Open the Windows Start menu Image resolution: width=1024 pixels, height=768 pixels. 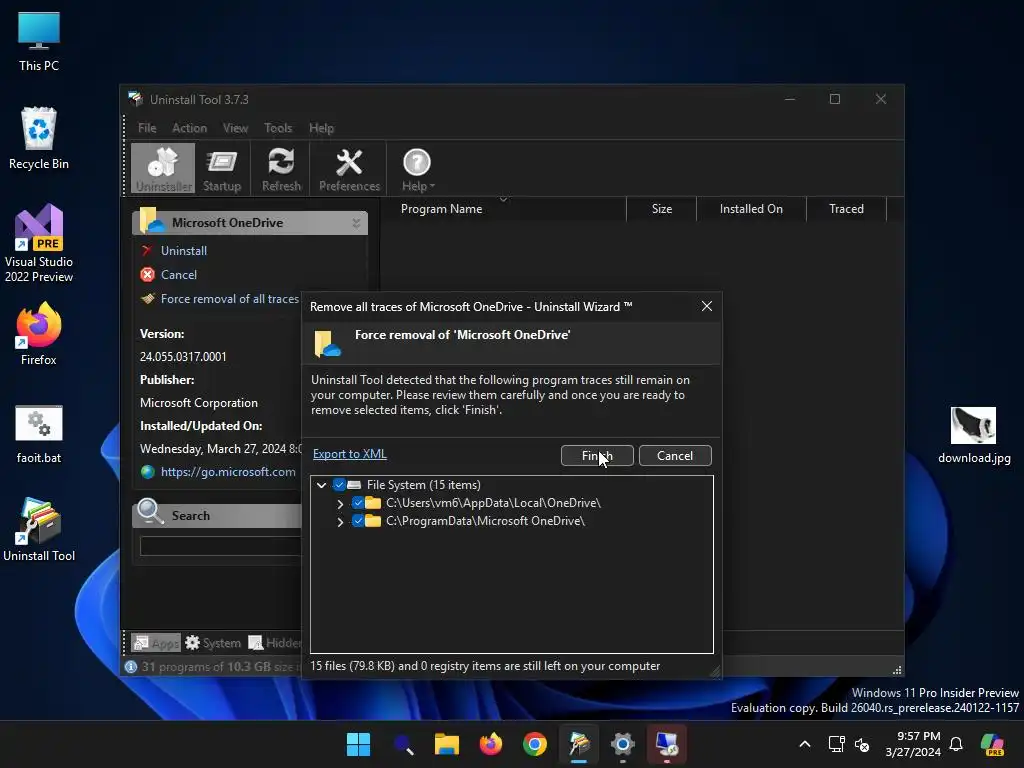point(358,744)
